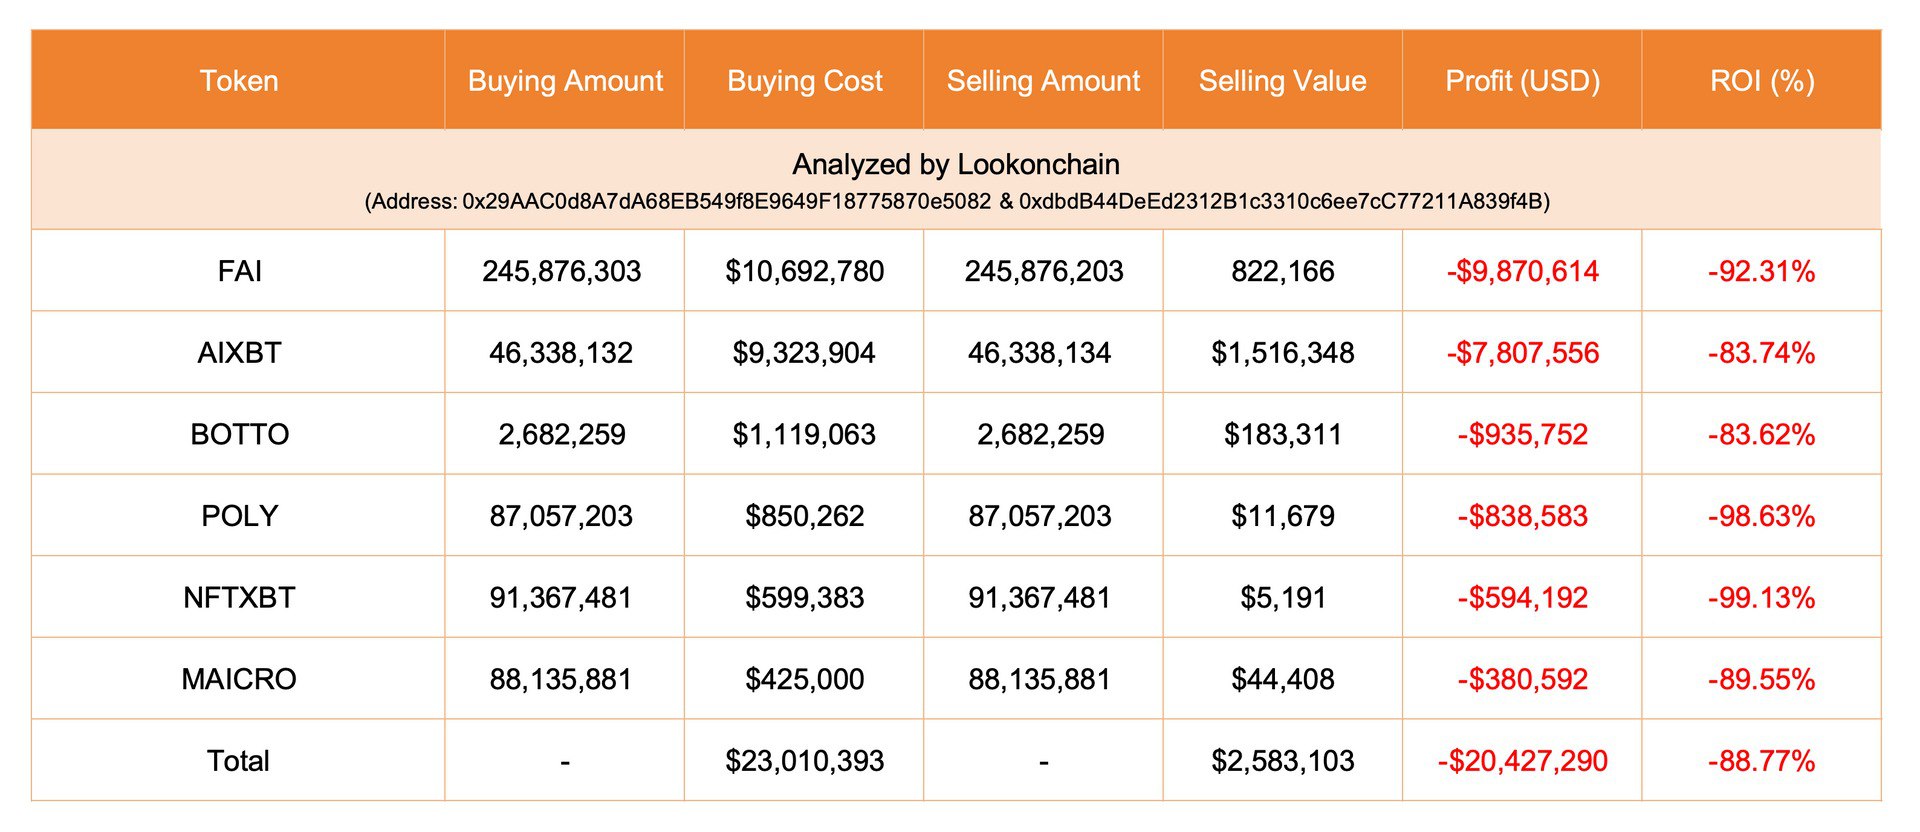1920x832 pixels.
Task: Select the FAI token cell
Action: [239, 271]
